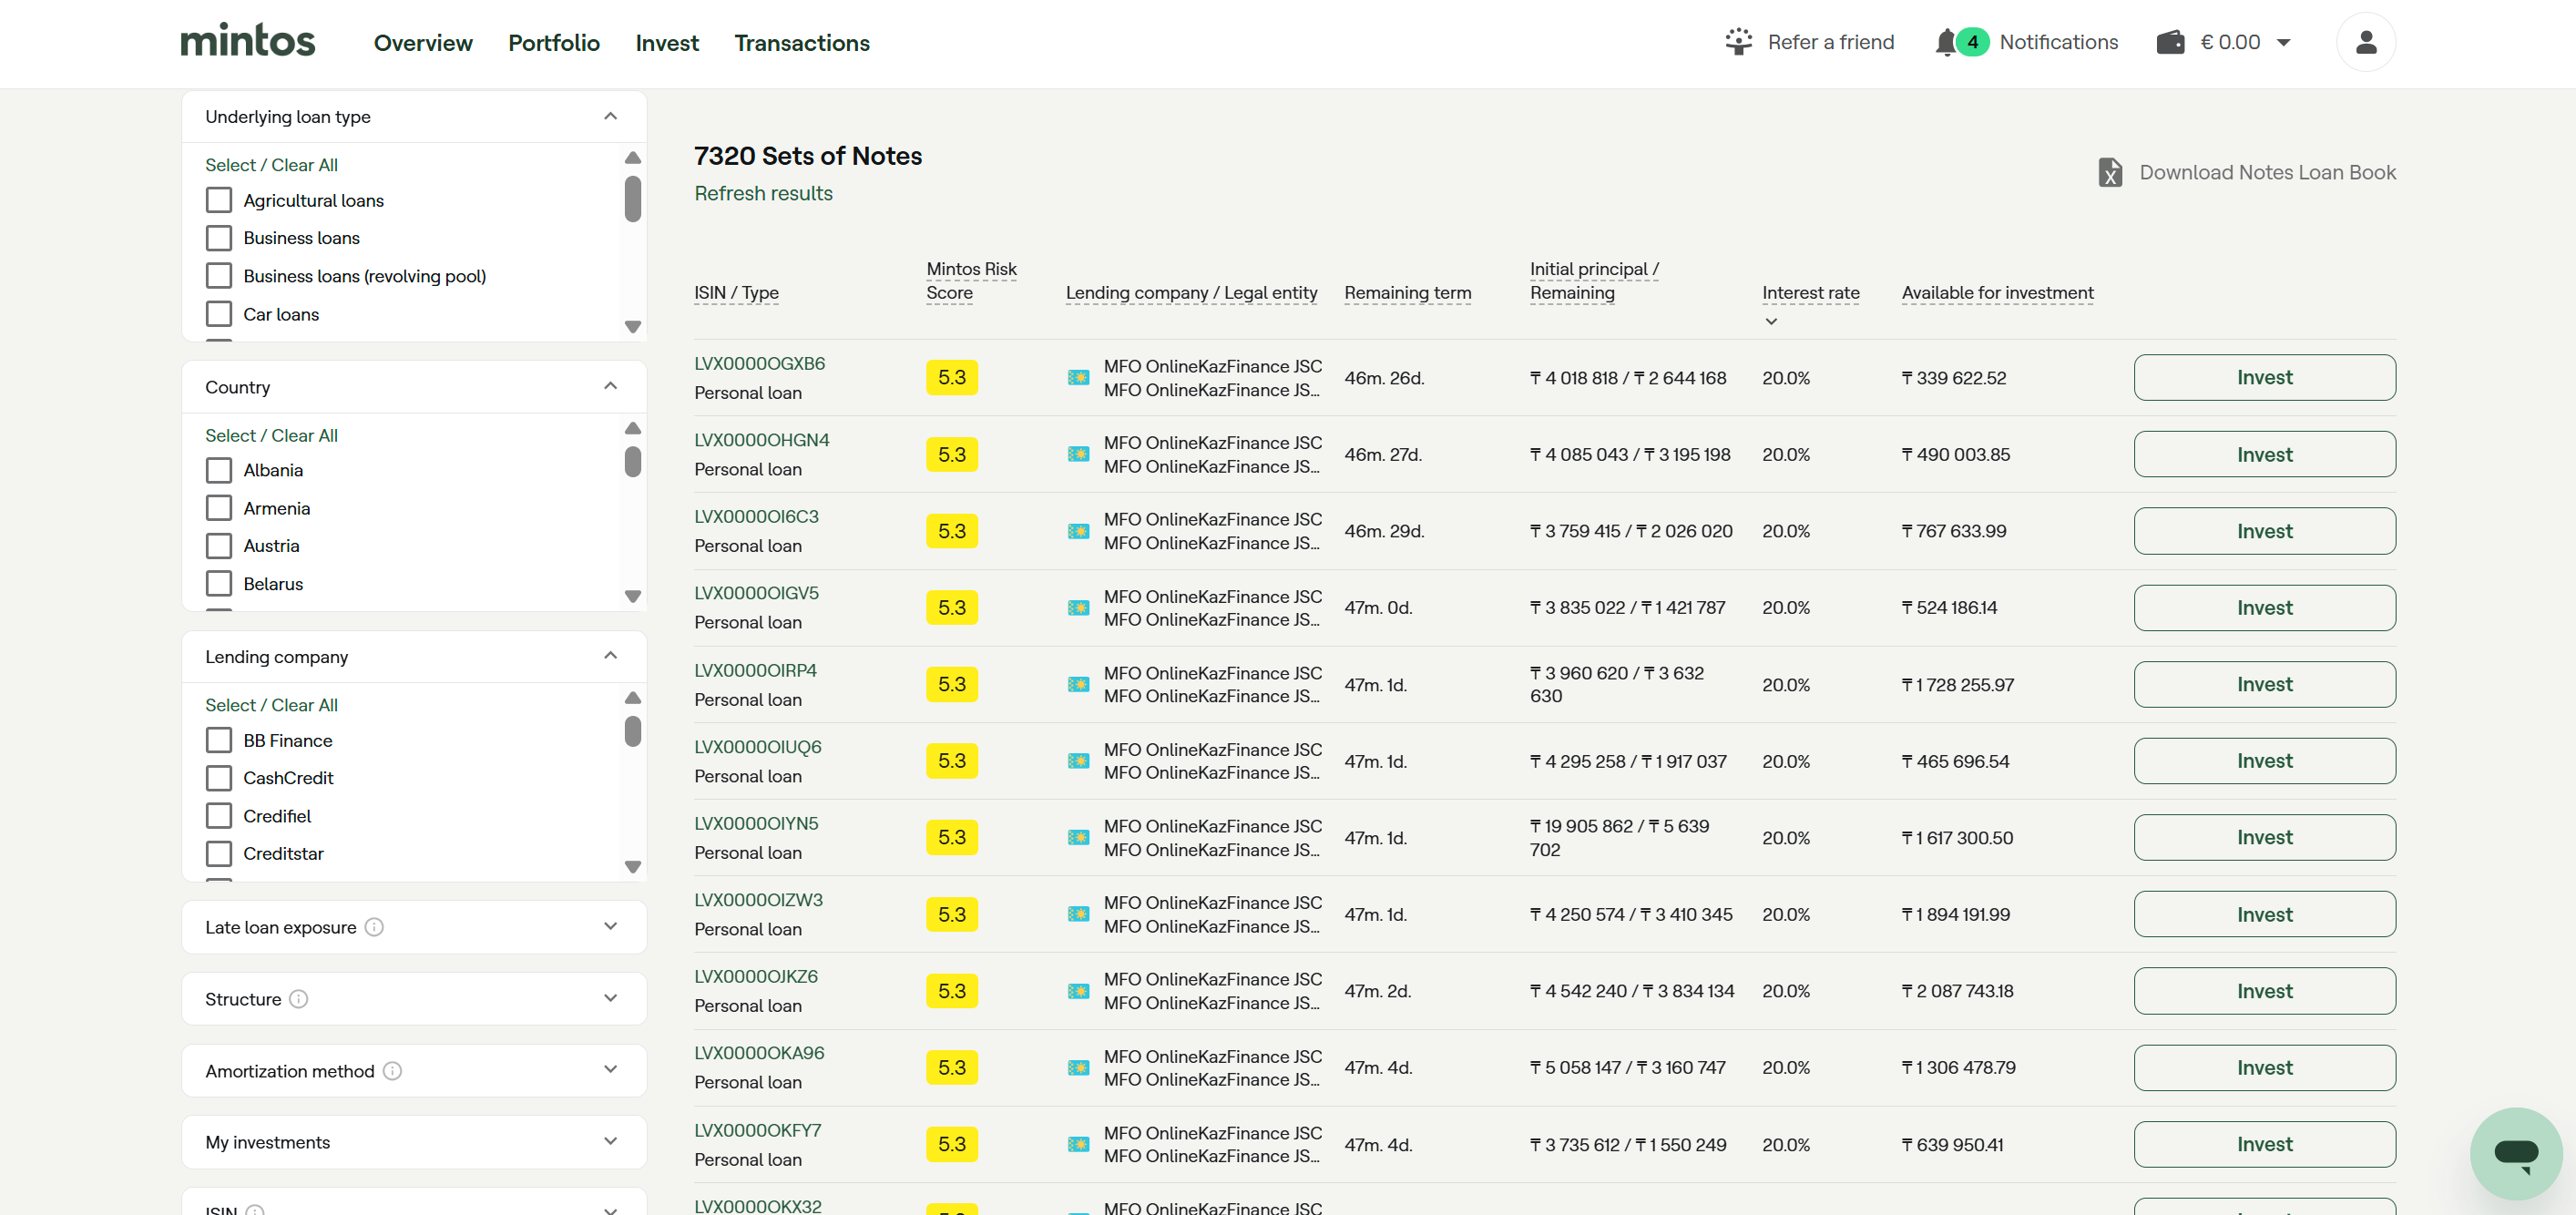
Task: Check the Austria country checkbox
Action: pyautogui.click(x=218, y=546)
